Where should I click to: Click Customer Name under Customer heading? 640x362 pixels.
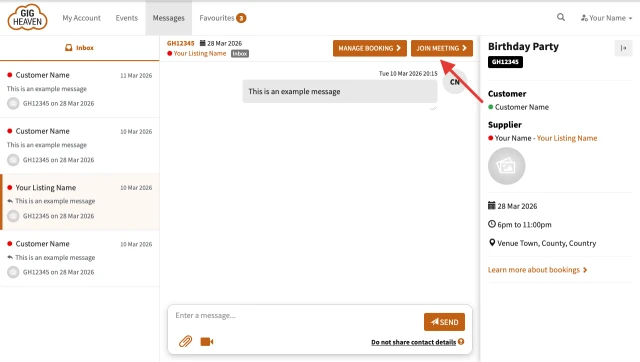tap(522, 107)
